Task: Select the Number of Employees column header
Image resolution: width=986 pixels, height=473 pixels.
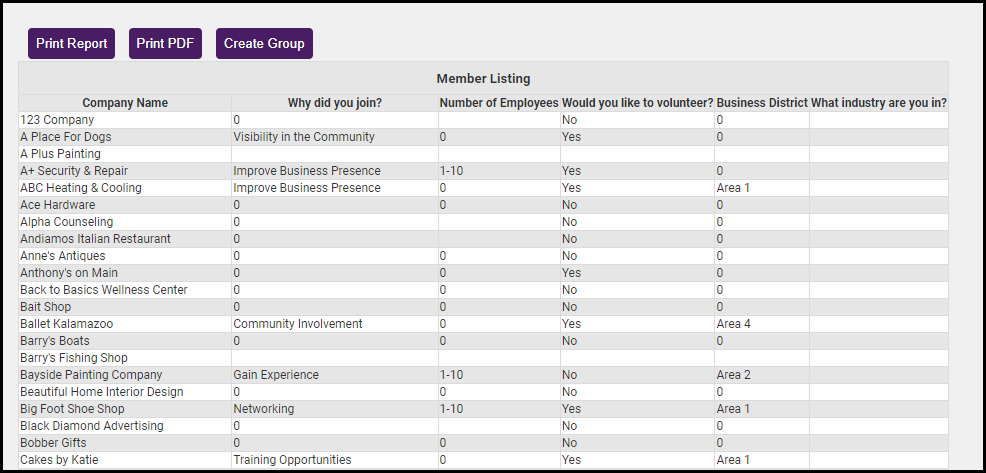Action: pyautogui.click(x=498, y=103)
